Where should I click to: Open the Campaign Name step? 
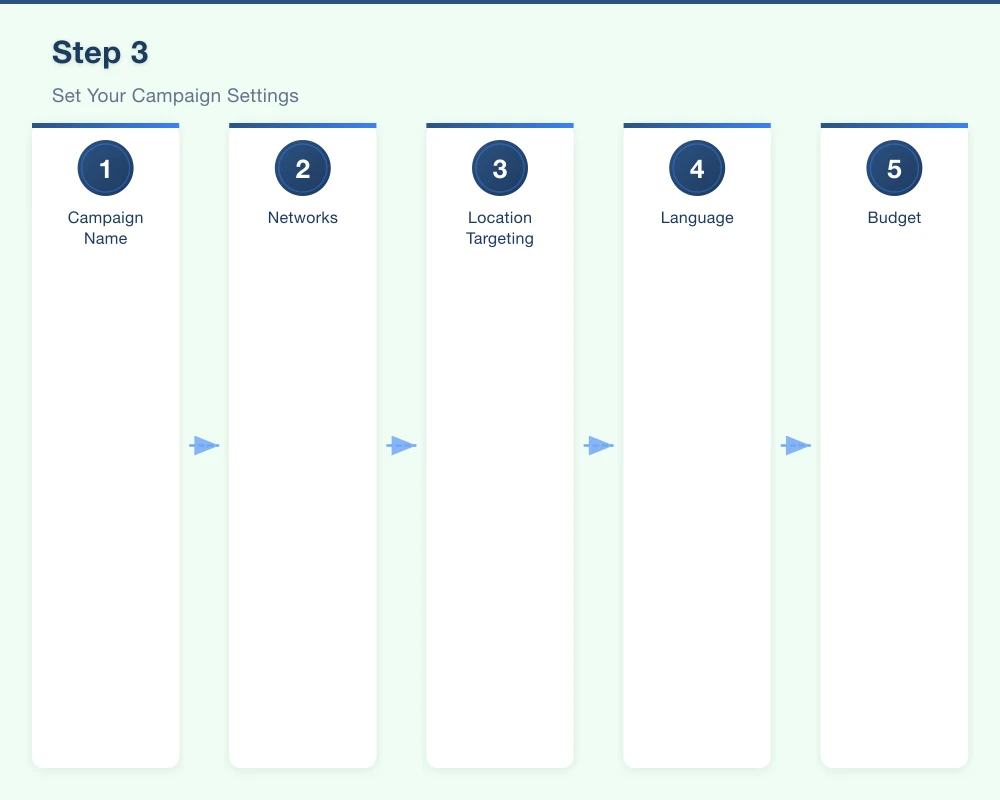pyautogui.click(x=105, y=228)
